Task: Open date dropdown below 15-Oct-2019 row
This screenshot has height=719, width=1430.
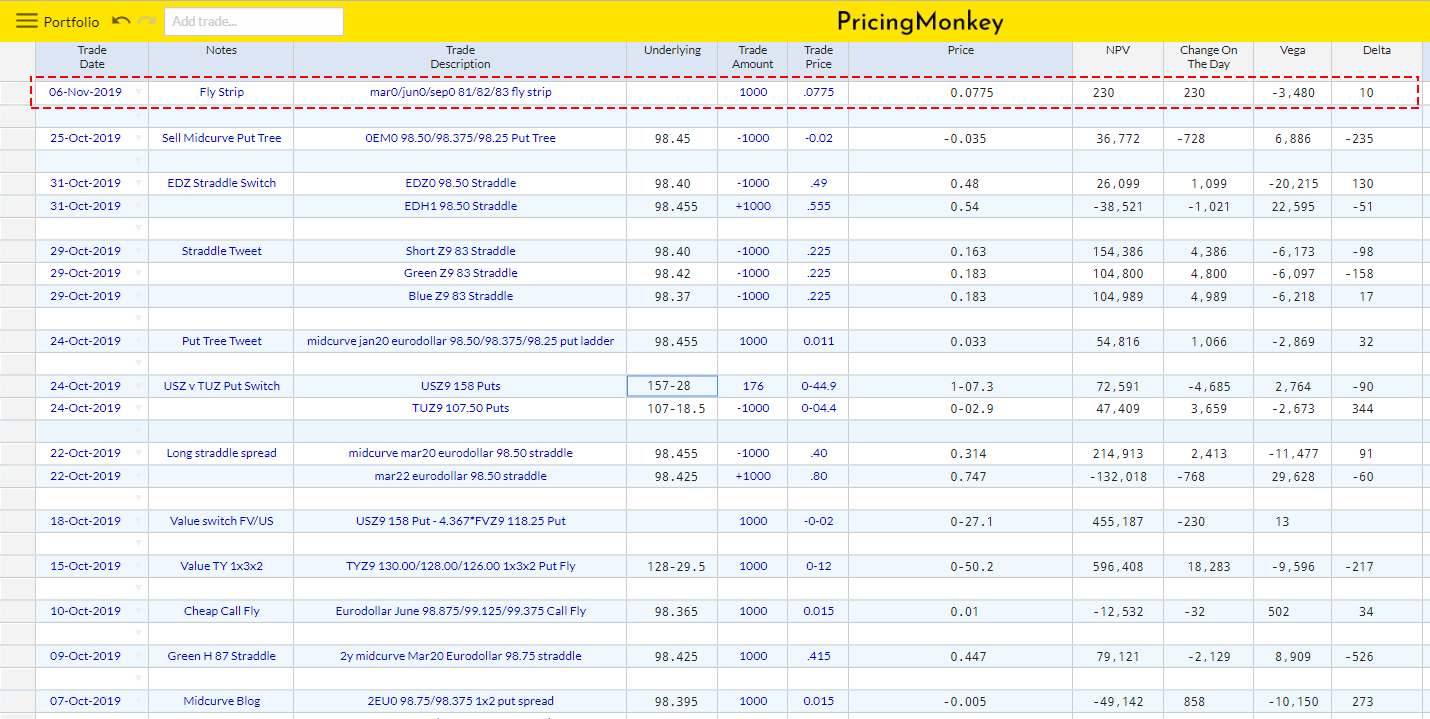Action: click(x=138, y=588)
